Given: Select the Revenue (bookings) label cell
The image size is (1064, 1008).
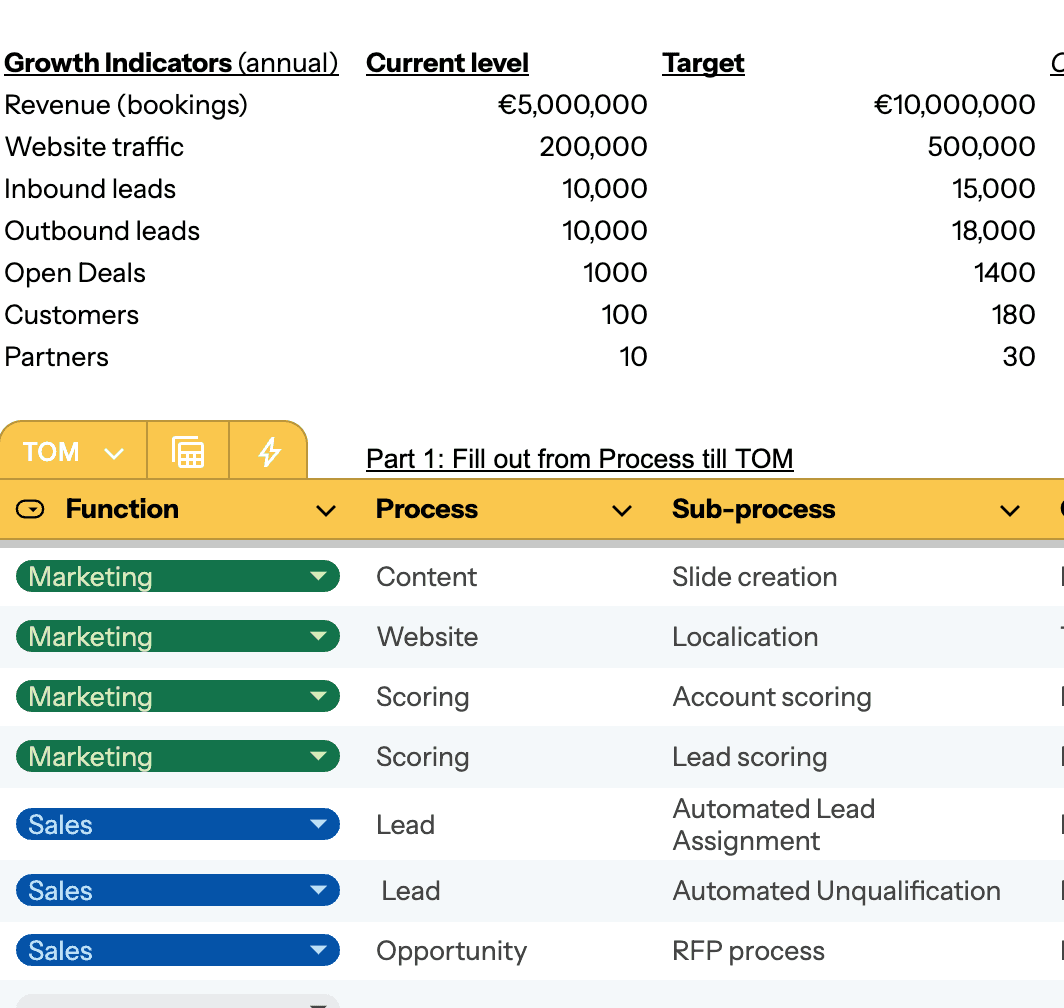Looking at the screenshot, I should coord(126,105).
